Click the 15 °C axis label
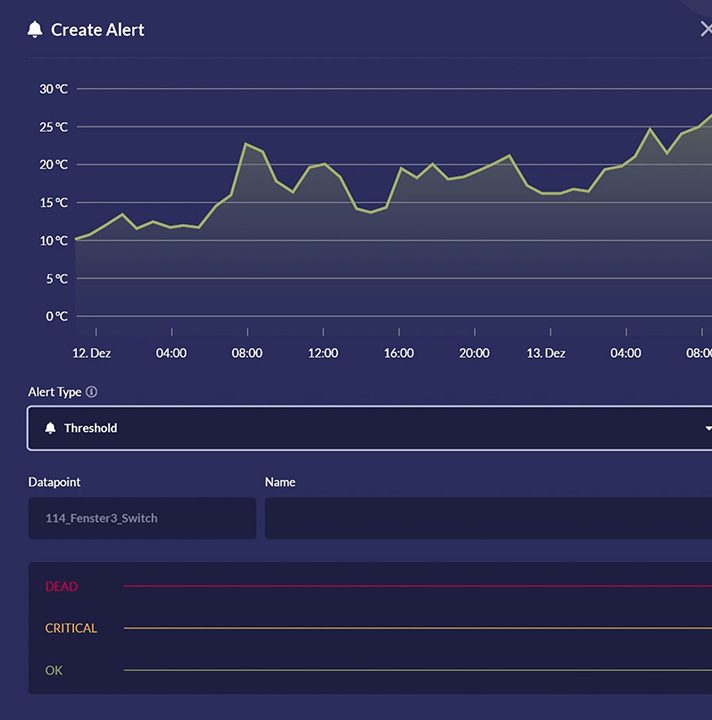This screenshot has width=712, height=720. coord(54,202)
